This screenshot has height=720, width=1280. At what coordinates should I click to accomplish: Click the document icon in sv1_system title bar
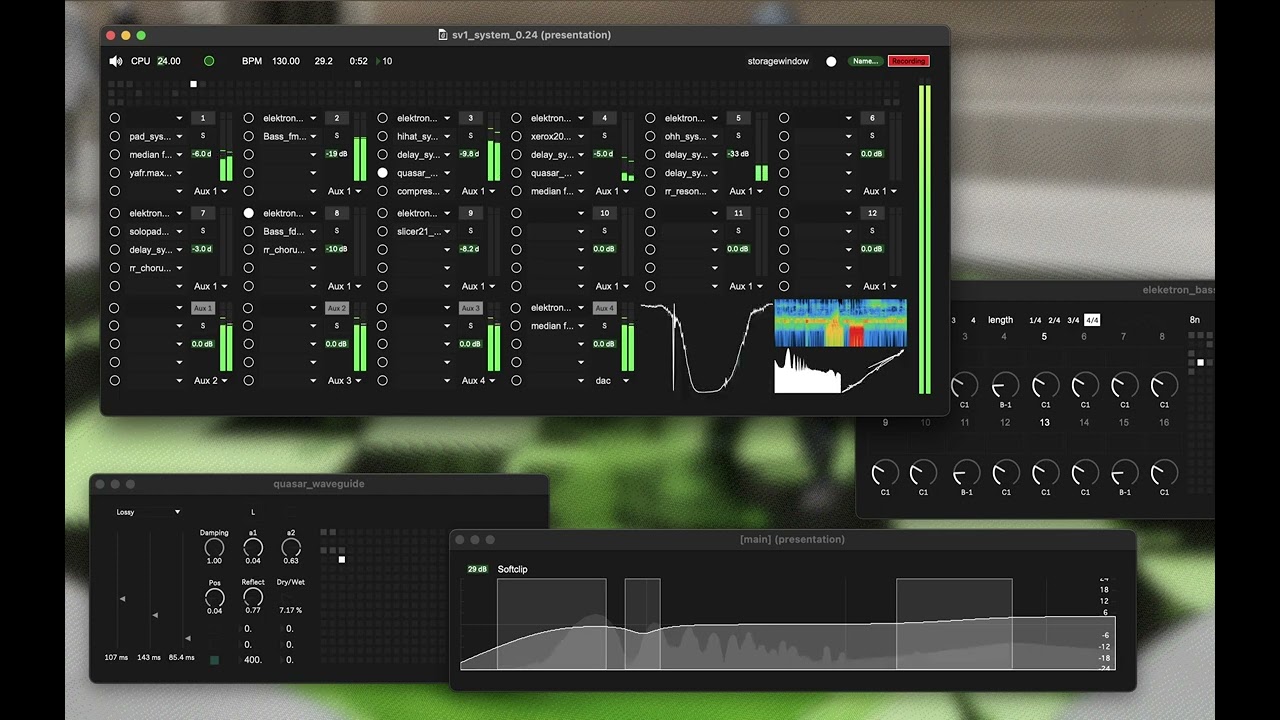443,35
